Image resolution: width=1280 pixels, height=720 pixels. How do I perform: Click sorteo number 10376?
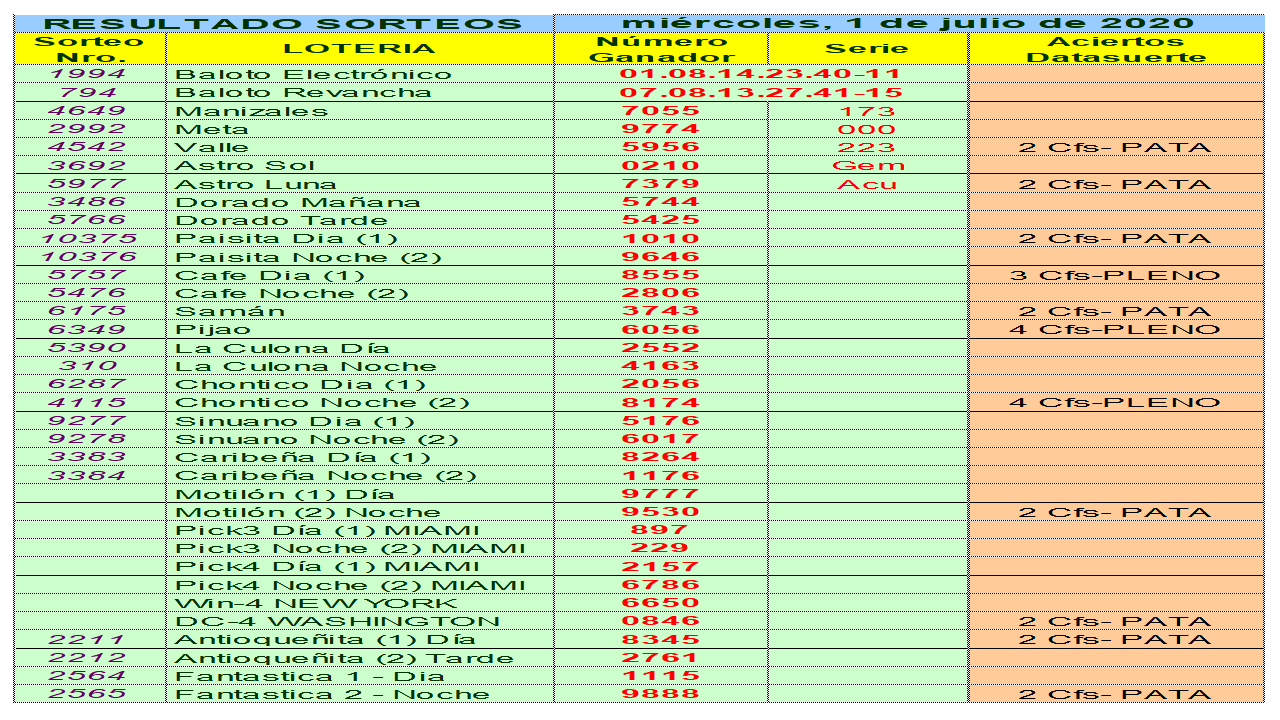tap(89, 257)
